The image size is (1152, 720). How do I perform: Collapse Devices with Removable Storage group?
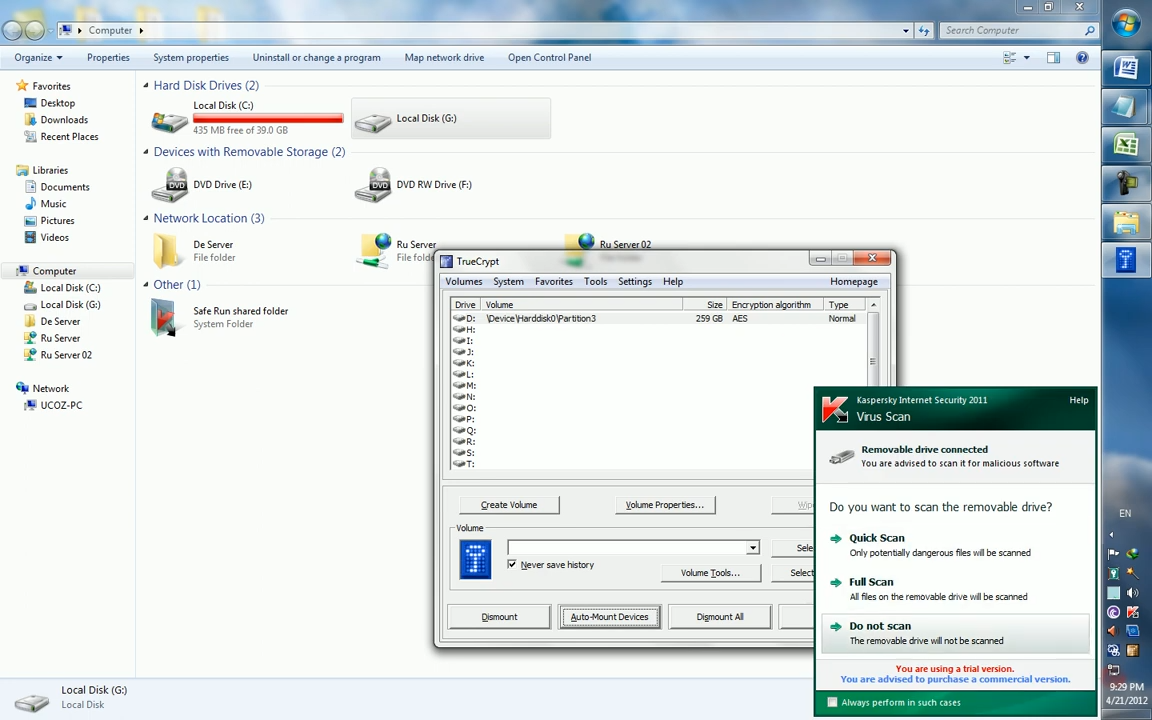pyautogui.click(x=145, y=151)
